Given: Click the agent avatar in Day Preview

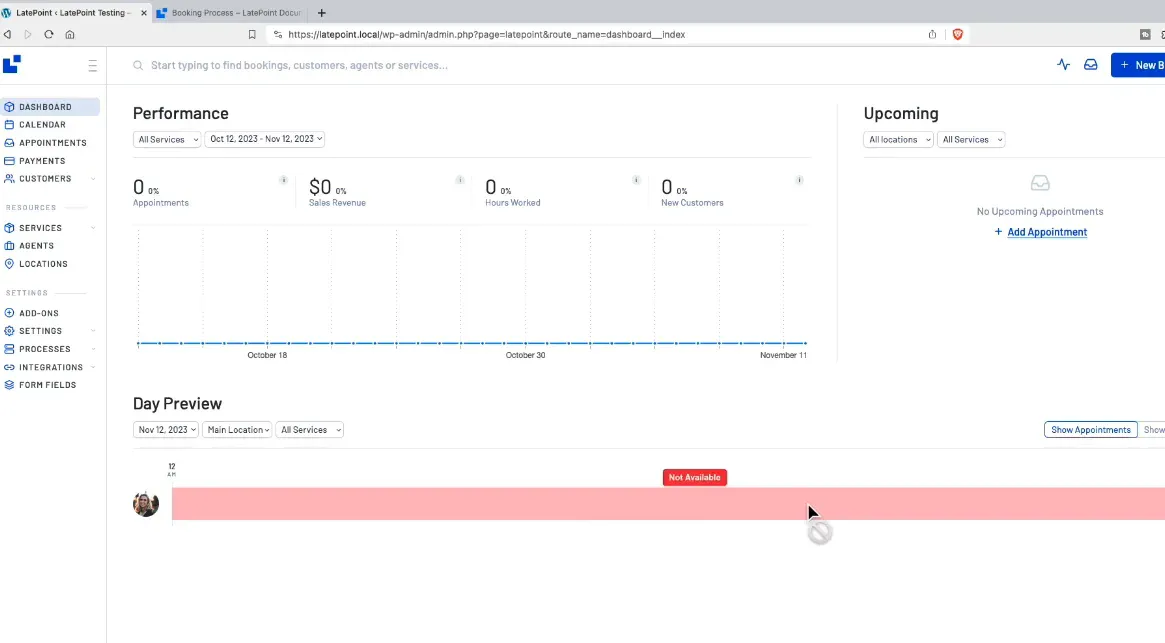Looking at the screenshot, I should [146, 504].
